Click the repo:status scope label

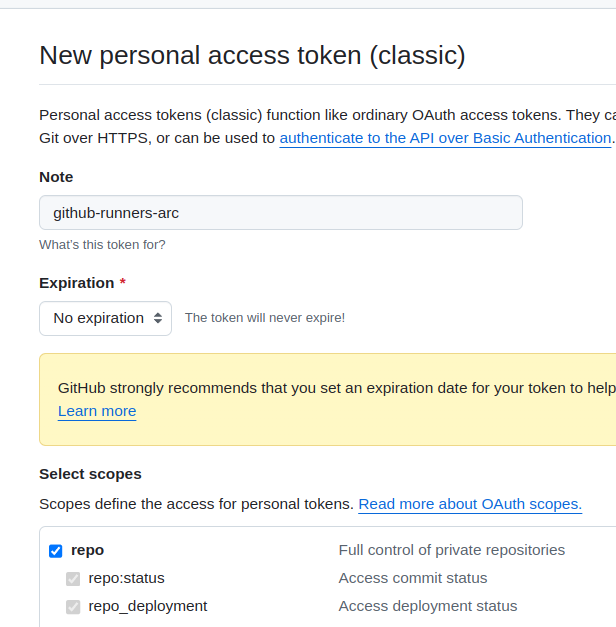126,578
